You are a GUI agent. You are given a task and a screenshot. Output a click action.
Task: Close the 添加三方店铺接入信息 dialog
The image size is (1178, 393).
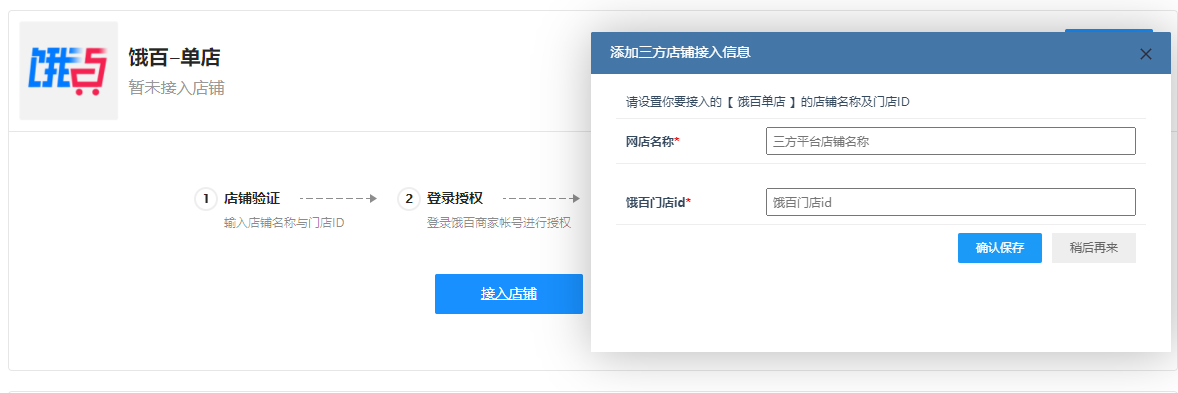[1146, 53]
